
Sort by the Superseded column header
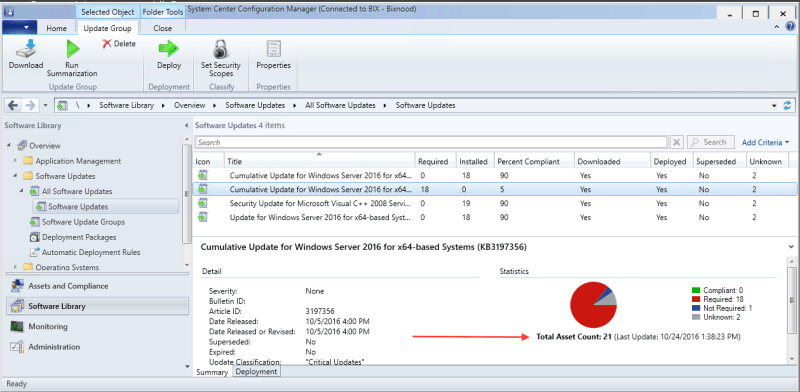(x=719, y=161)
